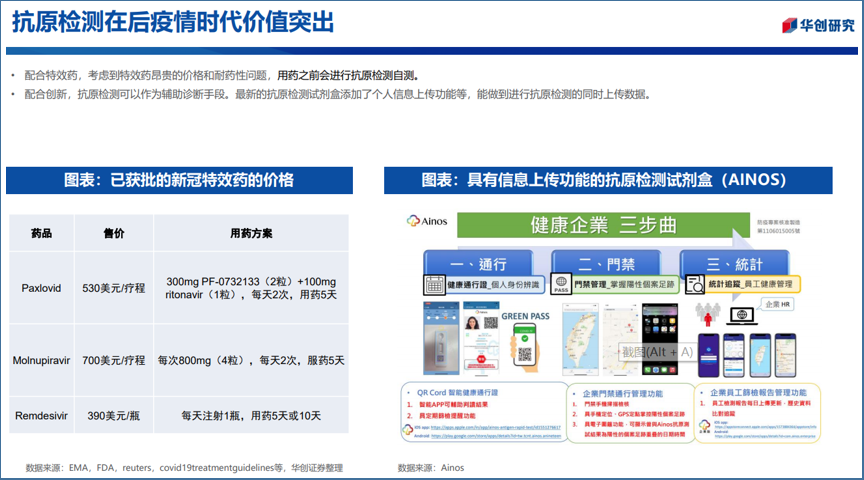Click the second bullet starting 配合创新

click(338, 94)
